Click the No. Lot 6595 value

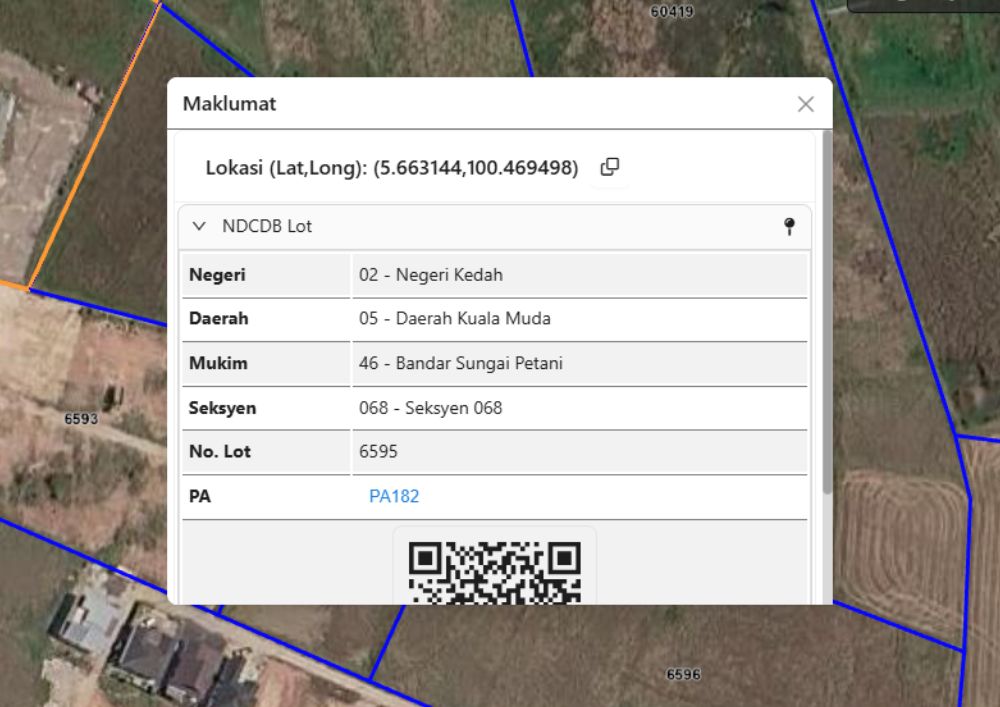[378, 451]
